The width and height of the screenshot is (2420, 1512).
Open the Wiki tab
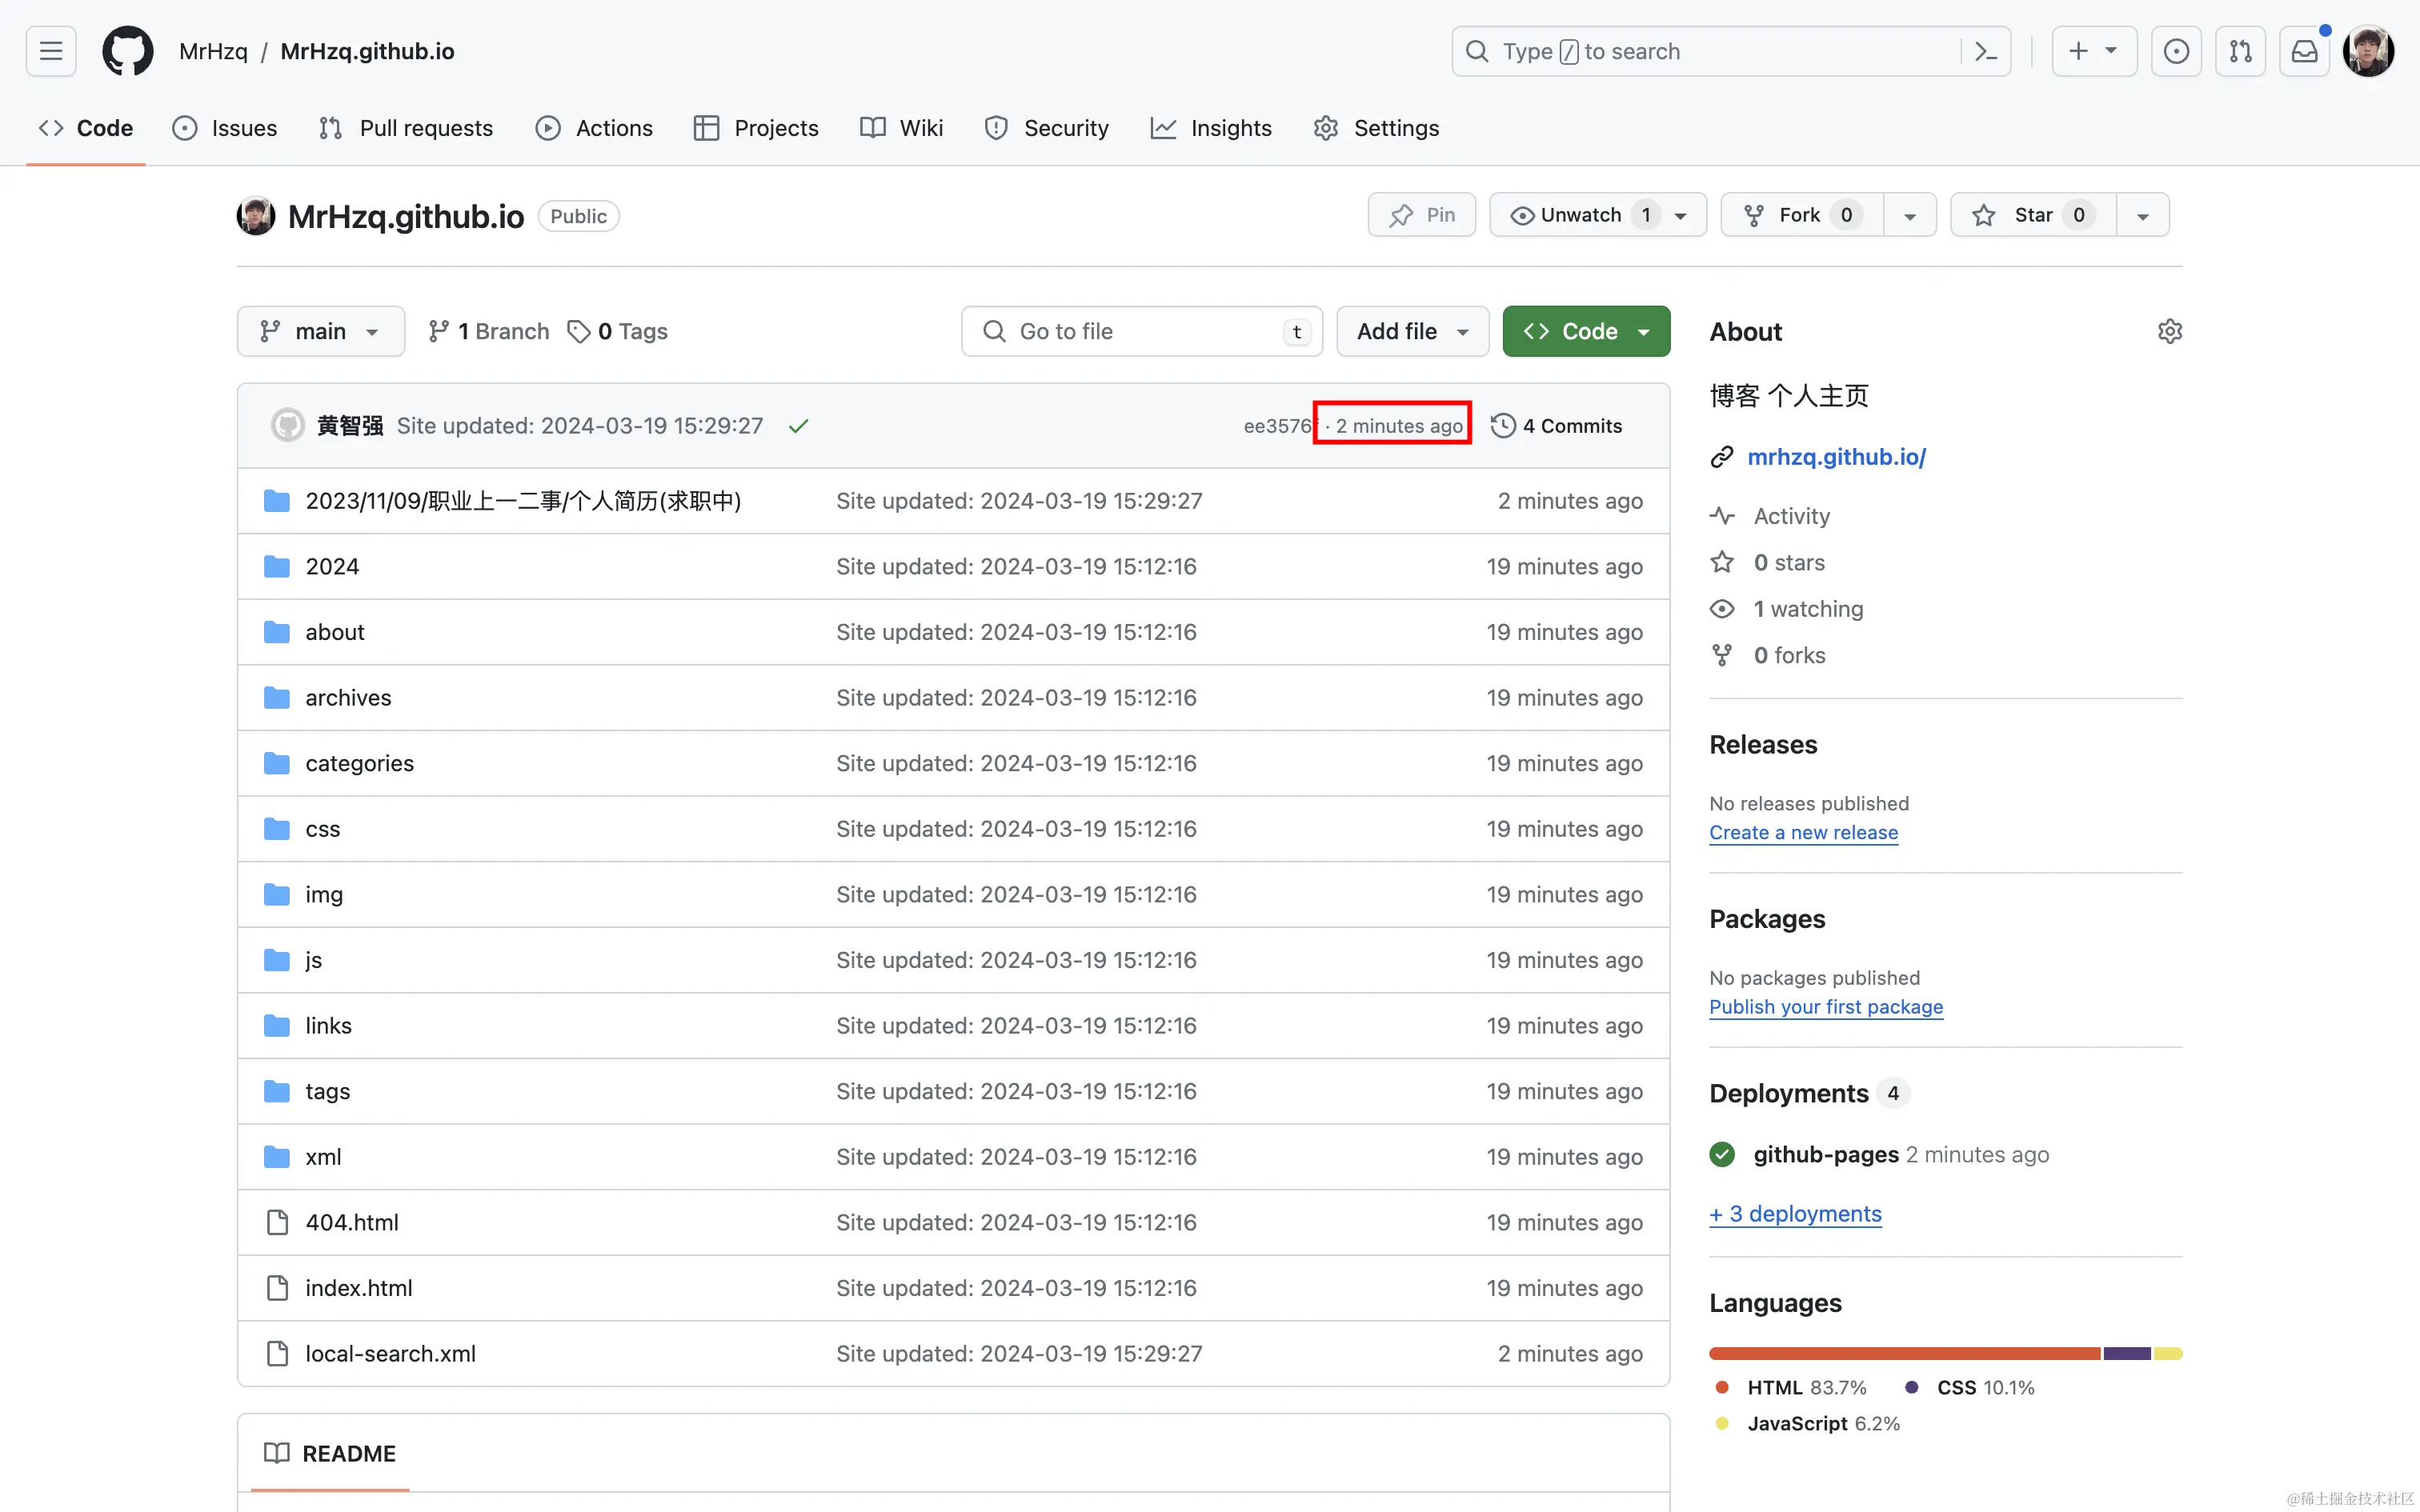pyautogui.click(x=901, y=128)
